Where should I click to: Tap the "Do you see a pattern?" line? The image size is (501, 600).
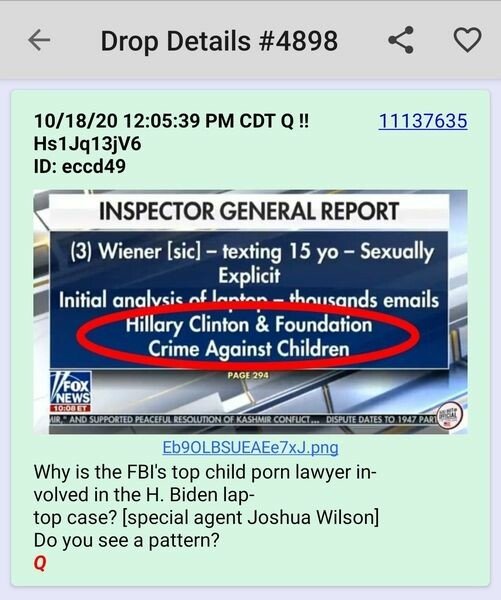pos(126,540)
